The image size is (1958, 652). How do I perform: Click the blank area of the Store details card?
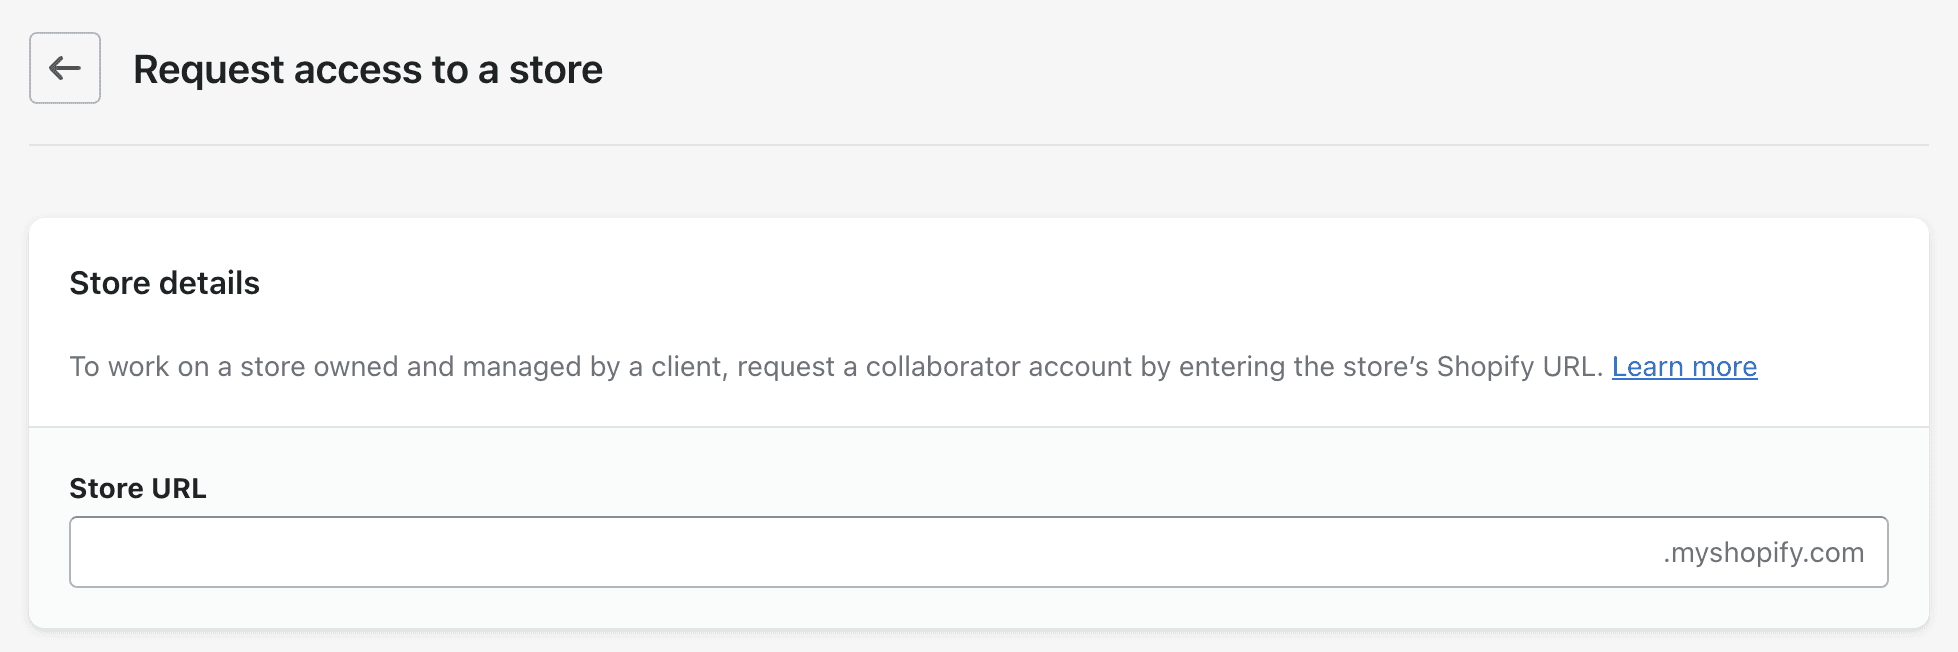[x=1100, y=285]
